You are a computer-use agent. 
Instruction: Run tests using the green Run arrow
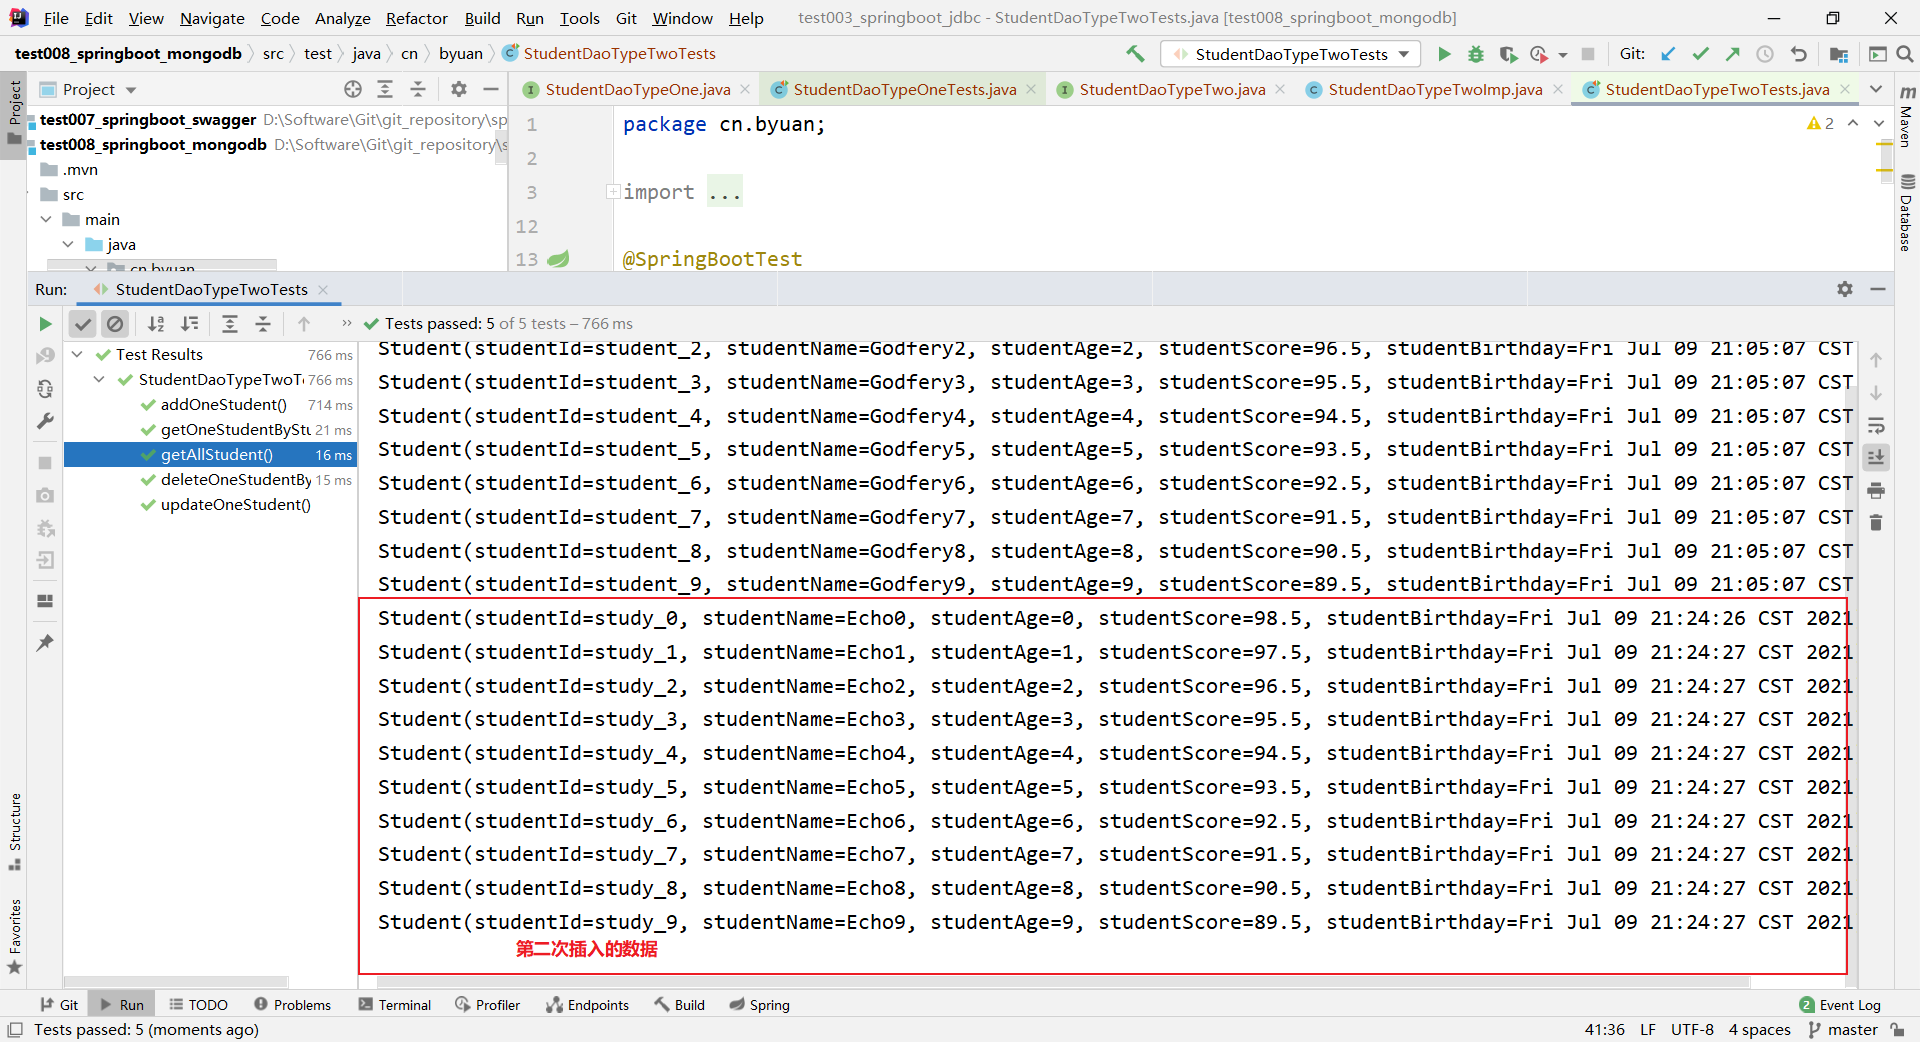pyautogui.click(x=1444, y=54)
